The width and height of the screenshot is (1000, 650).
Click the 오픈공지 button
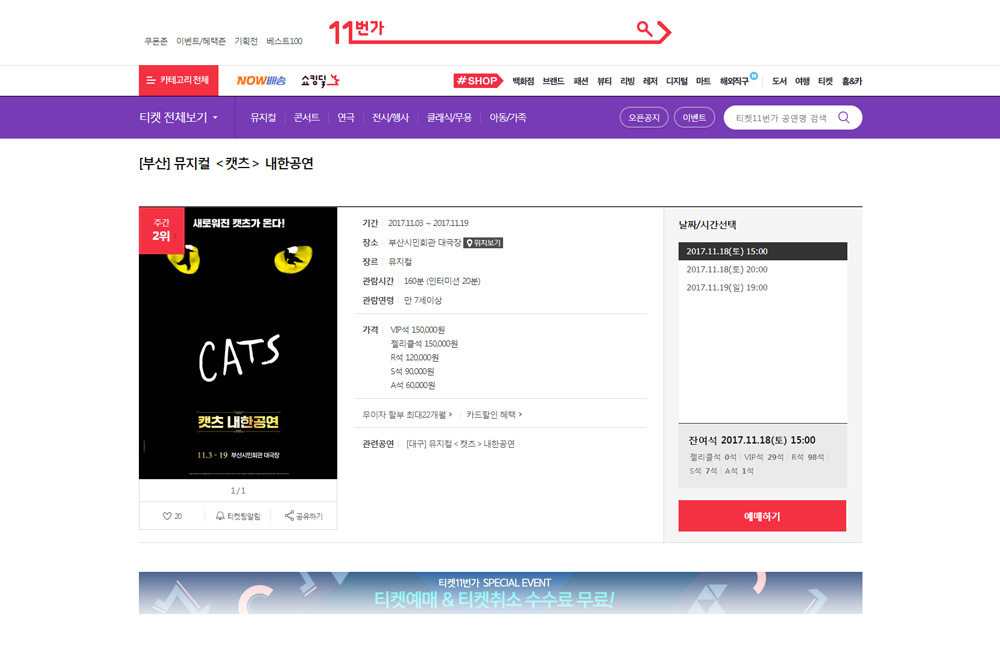pos(644,117)
